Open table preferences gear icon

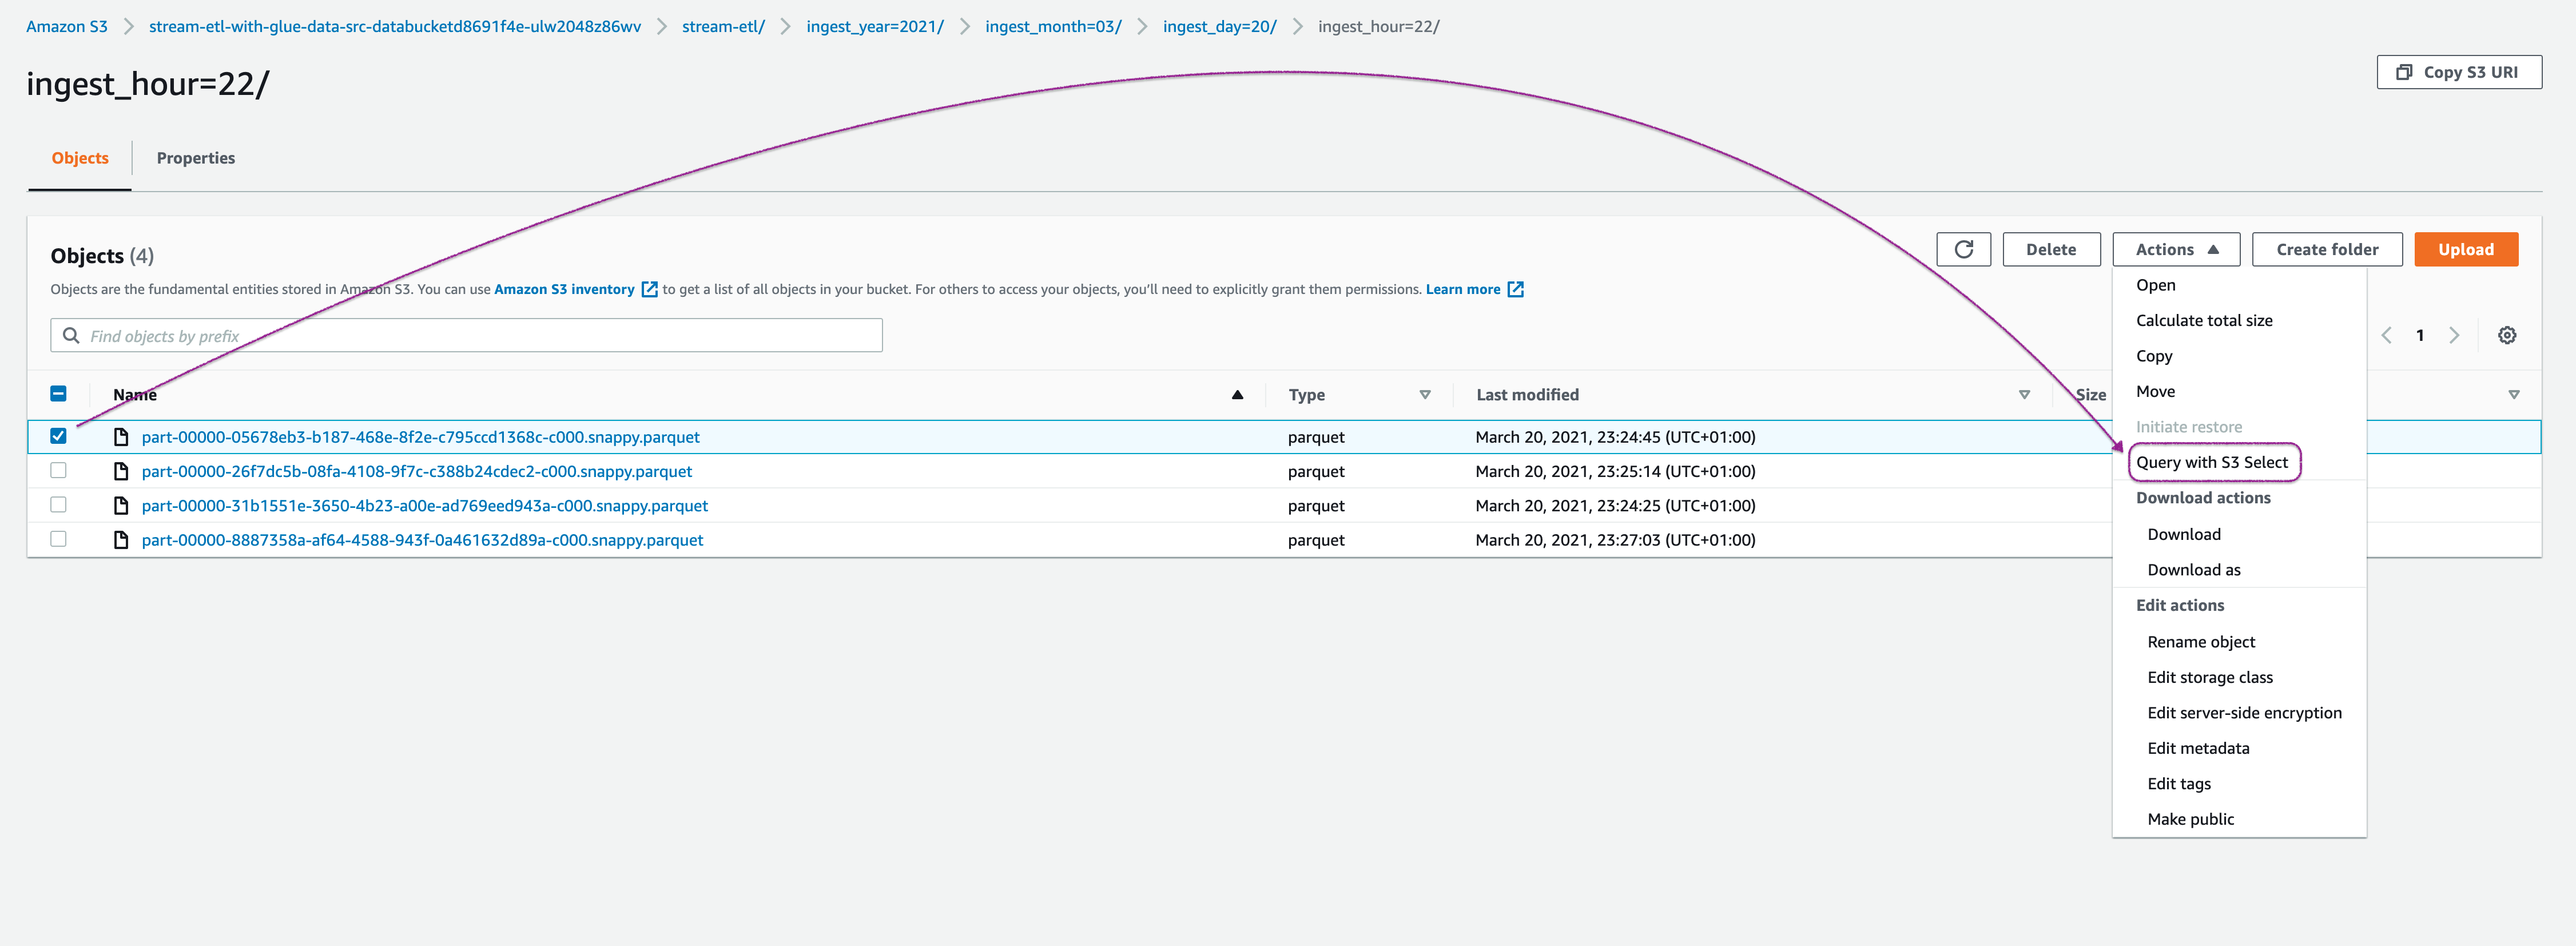click(2506, 336)
